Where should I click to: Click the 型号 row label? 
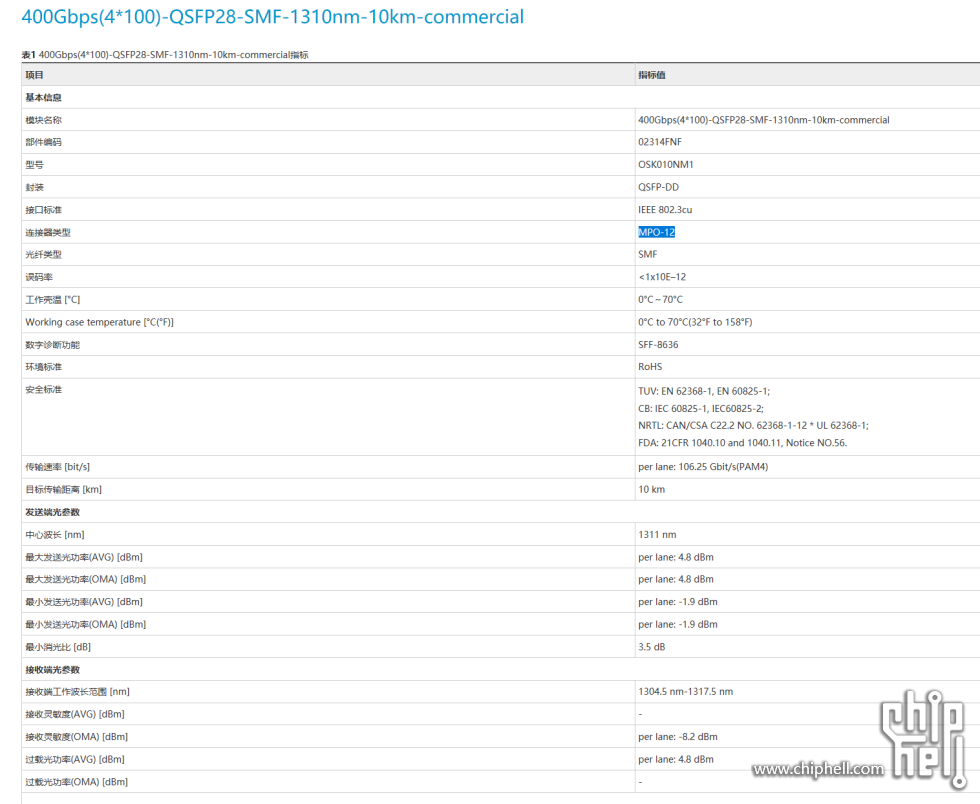click(34, 165)
